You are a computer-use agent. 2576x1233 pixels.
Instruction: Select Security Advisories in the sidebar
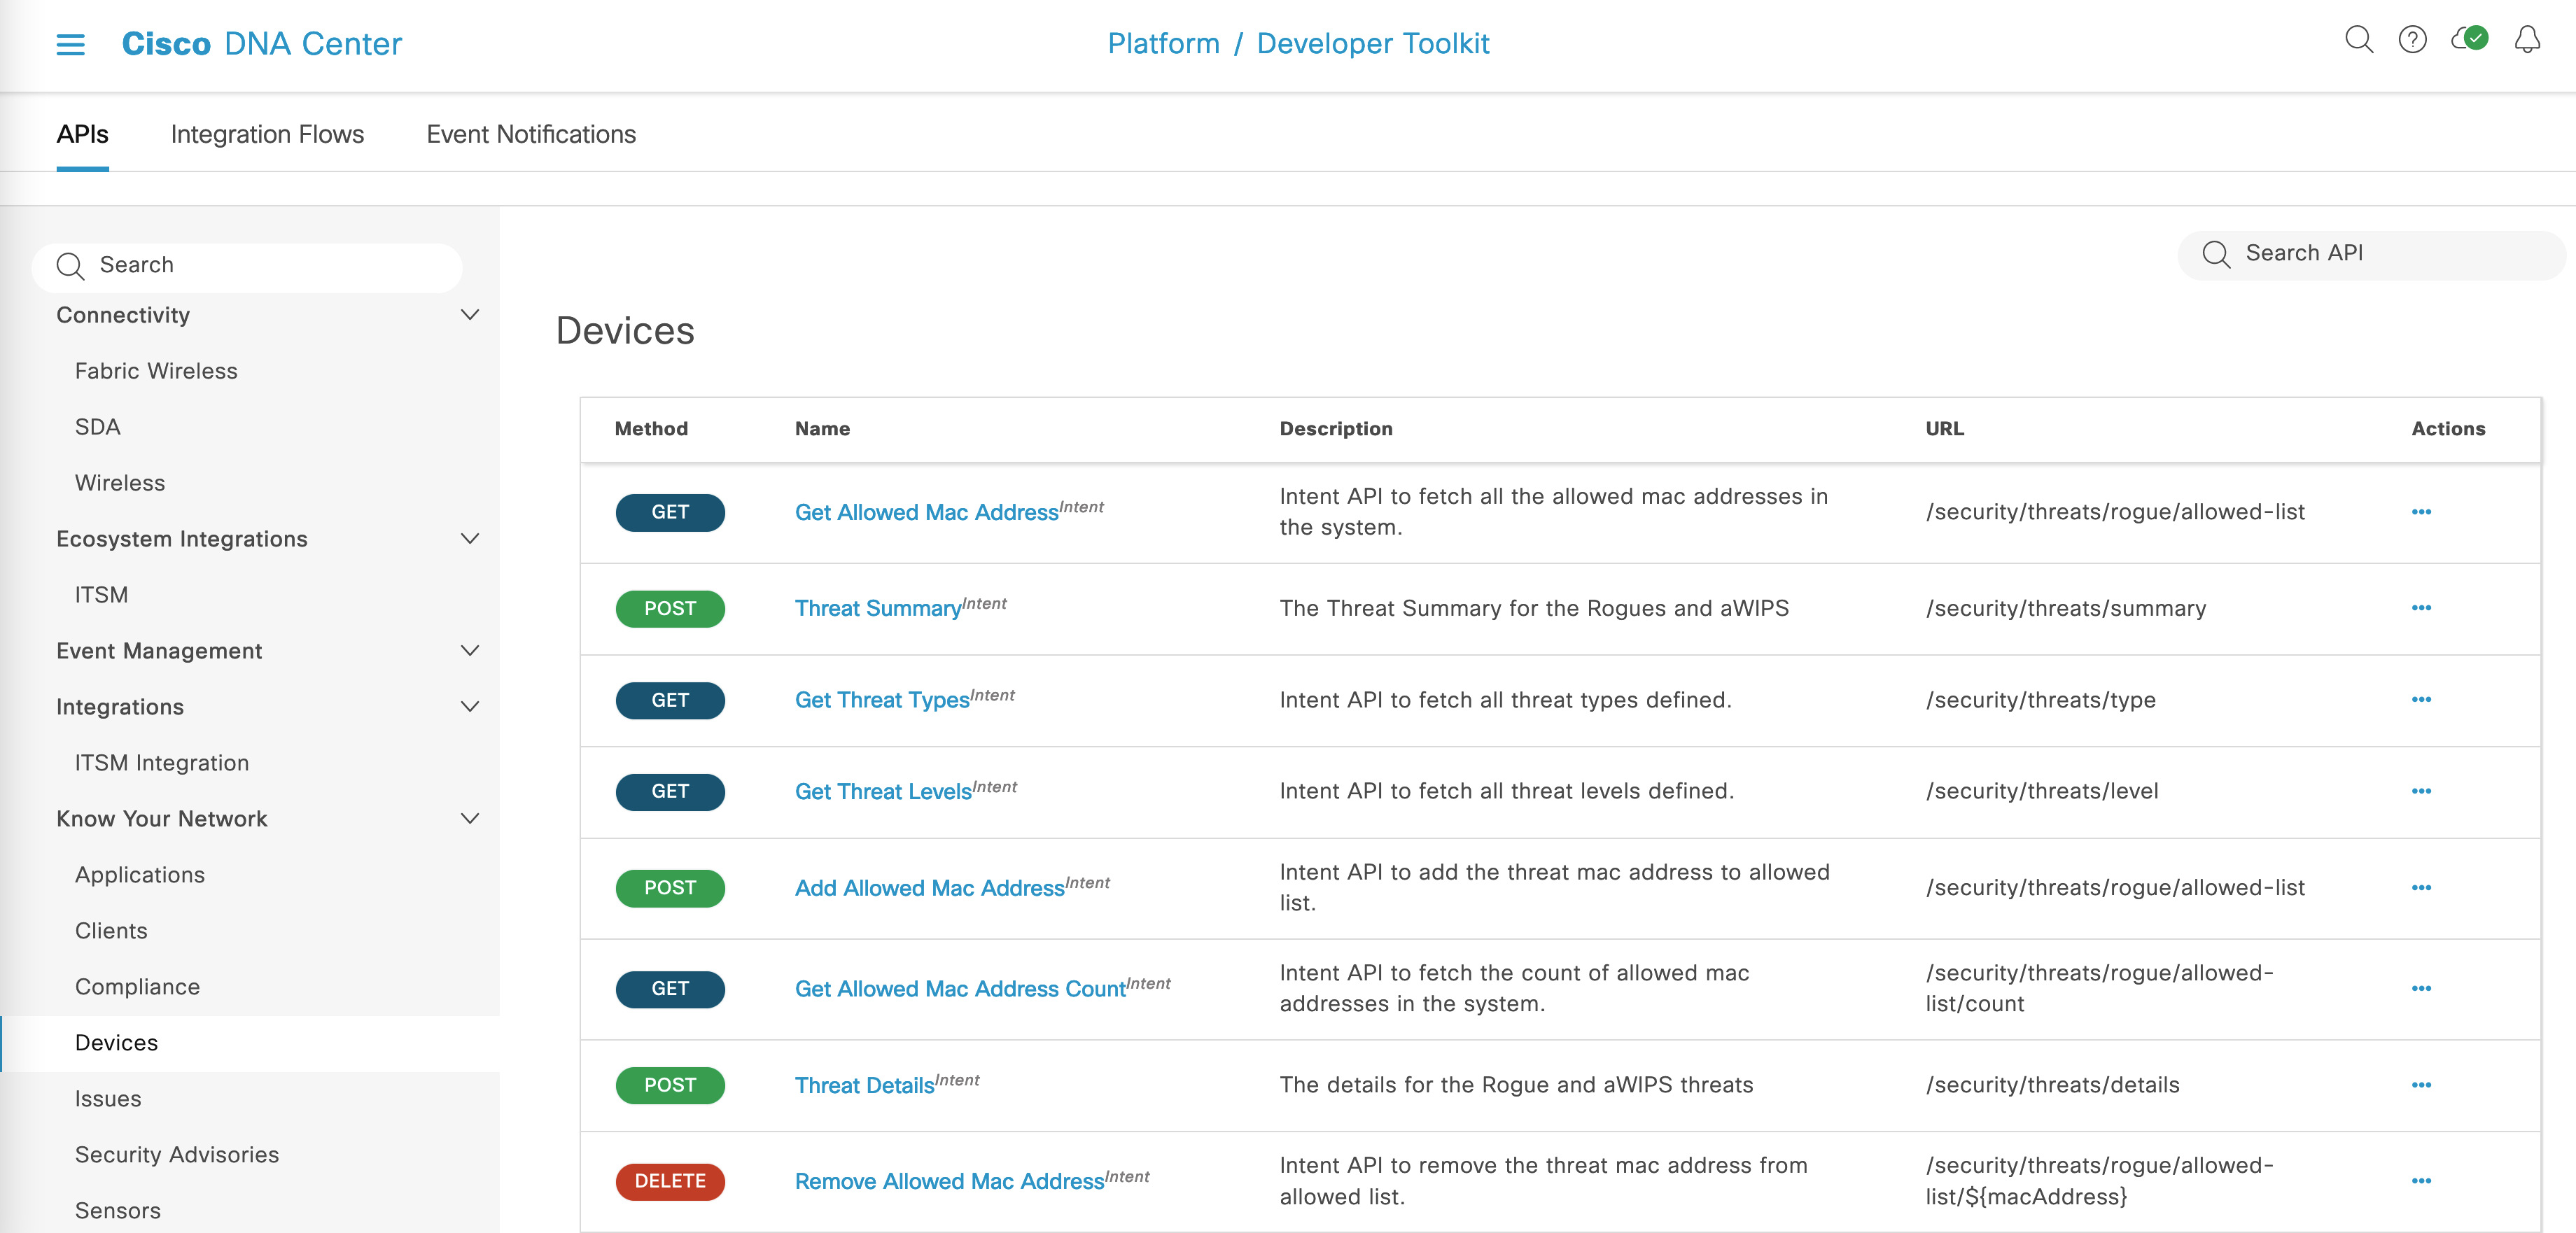(176, 1155)
